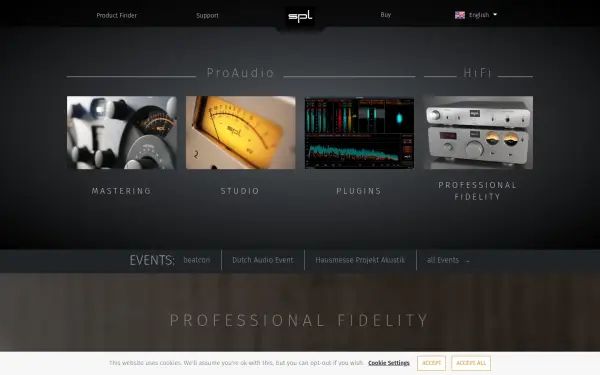Open the HiFi amplifier thumbnail

478,132
